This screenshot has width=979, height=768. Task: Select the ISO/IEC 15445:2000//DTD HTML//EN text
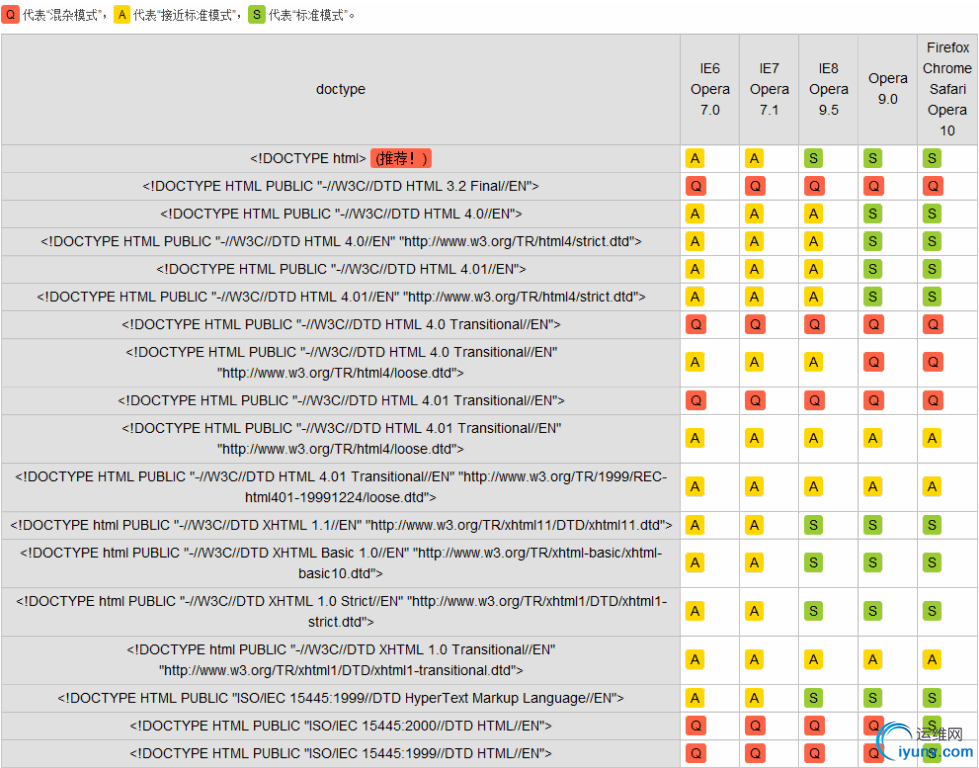coord(341,726)
